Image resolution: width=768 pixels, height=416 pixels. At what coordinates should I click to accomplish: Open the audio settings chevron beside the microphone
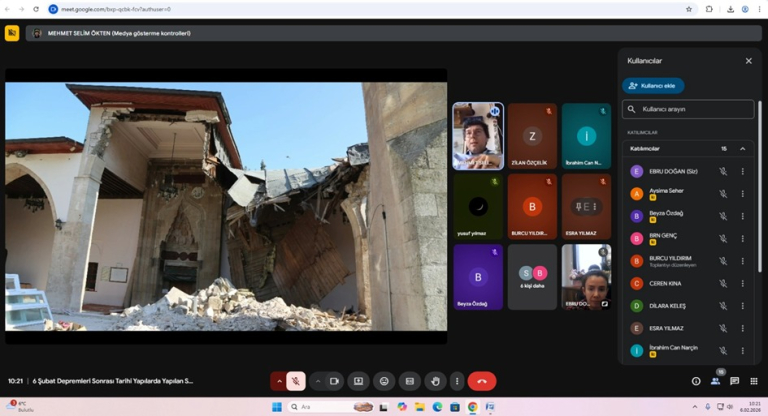click(279, 381)
